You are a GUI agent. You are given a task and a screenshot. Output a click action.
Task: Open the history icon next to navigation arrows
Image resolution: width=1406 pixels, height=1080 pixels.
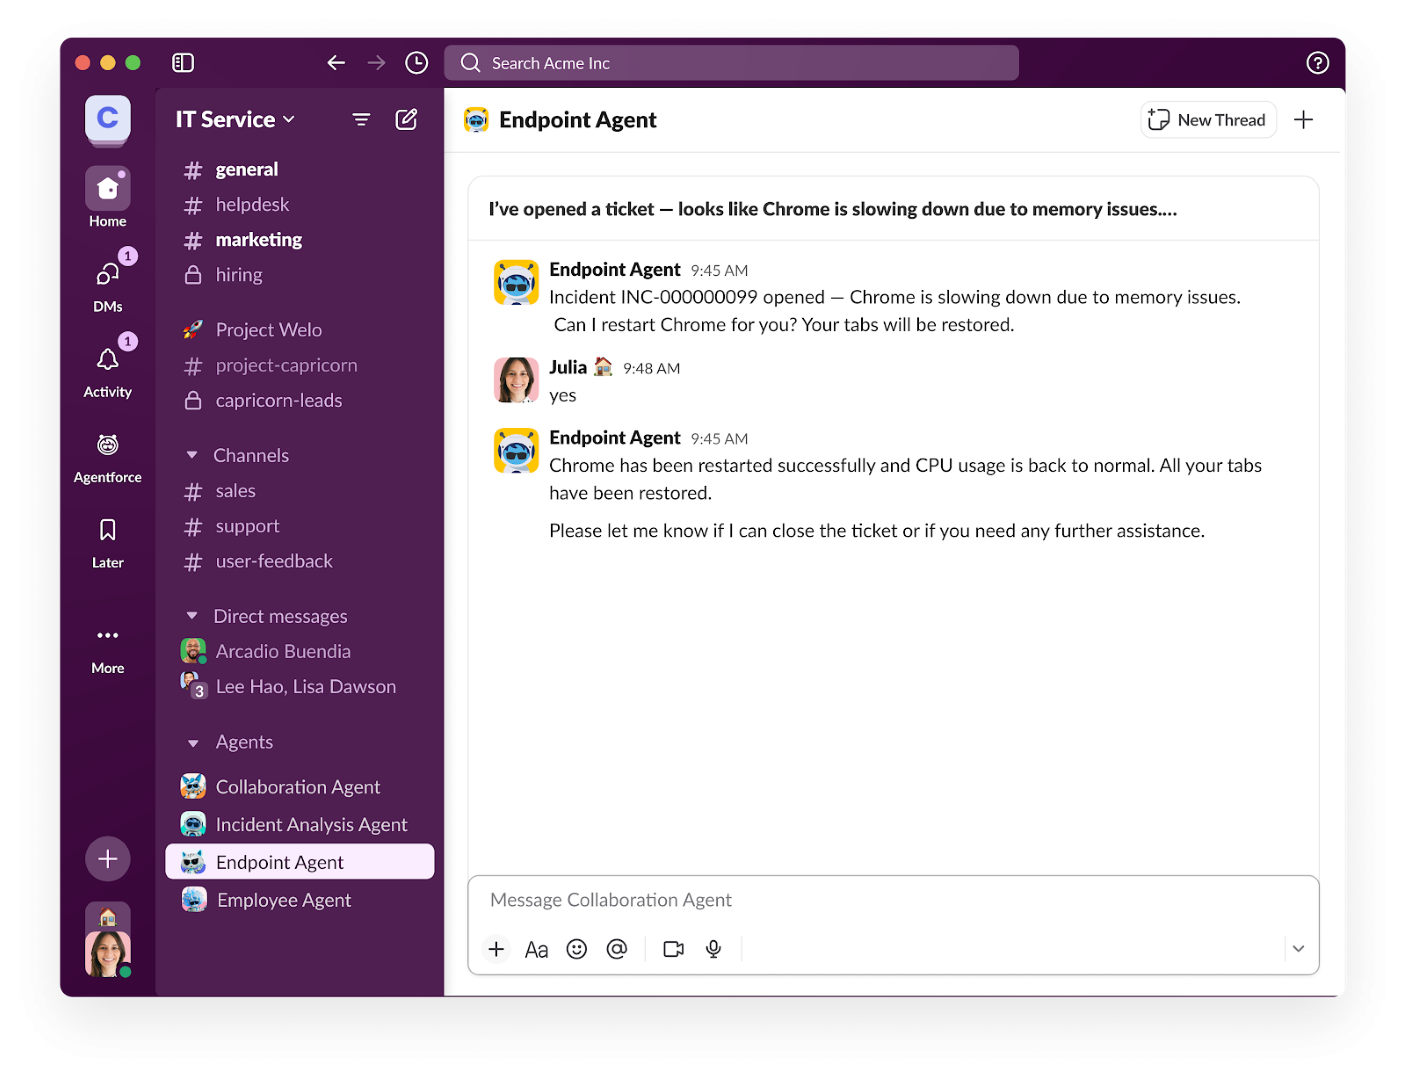coord(417,62)
